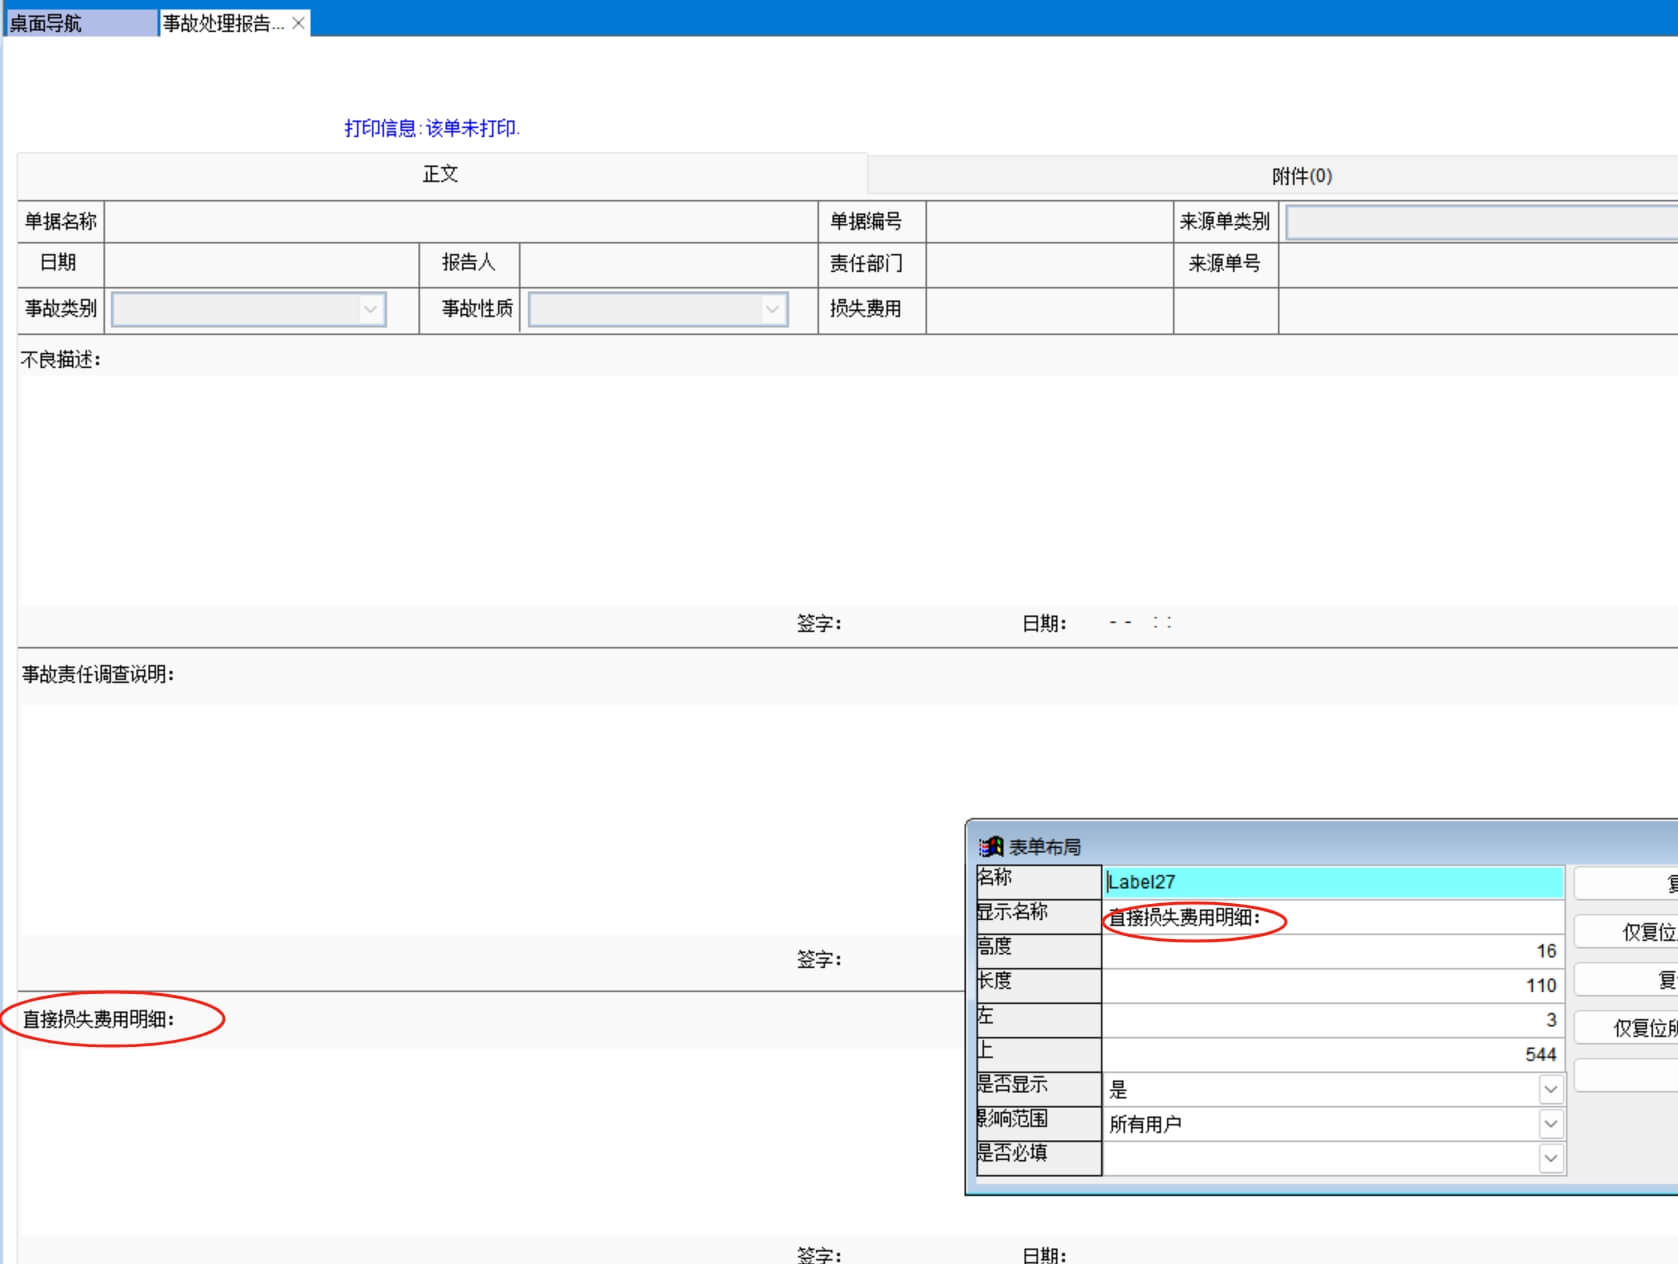Select the 直接损失费用明细 label on the form
1678x1264 pixels.
98,1019
